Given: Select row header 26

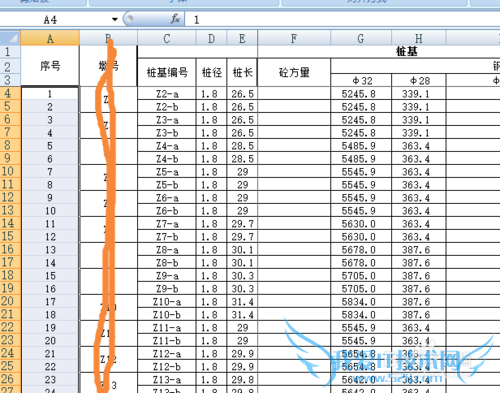Looking at the screenshot, I should coord(10,379).
